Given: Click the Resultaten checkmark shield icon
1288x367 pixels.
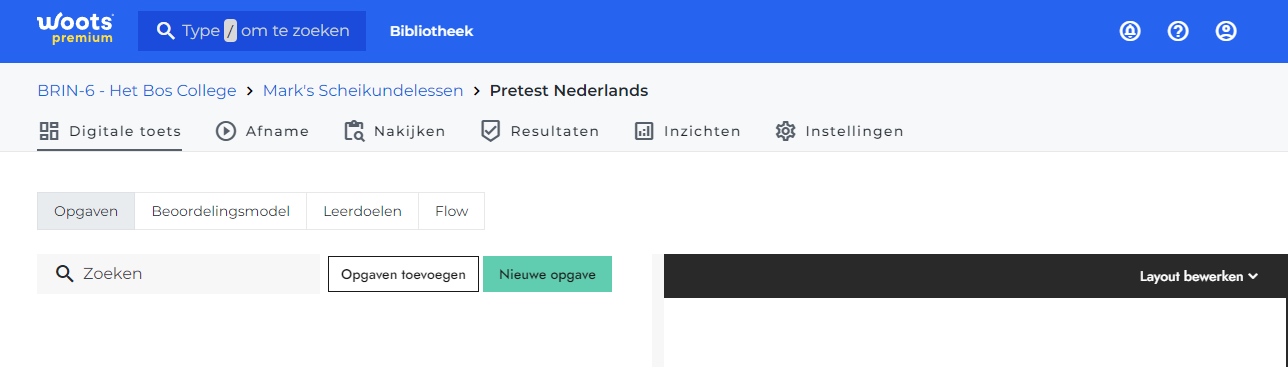Looking at the screenshot, I should click(x=490, y=131).
